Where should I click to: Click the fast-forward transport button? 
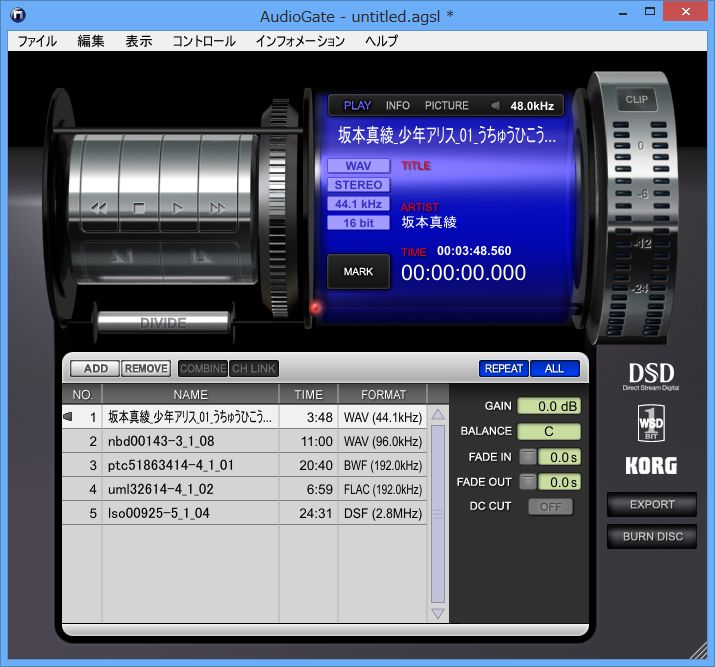218,208
